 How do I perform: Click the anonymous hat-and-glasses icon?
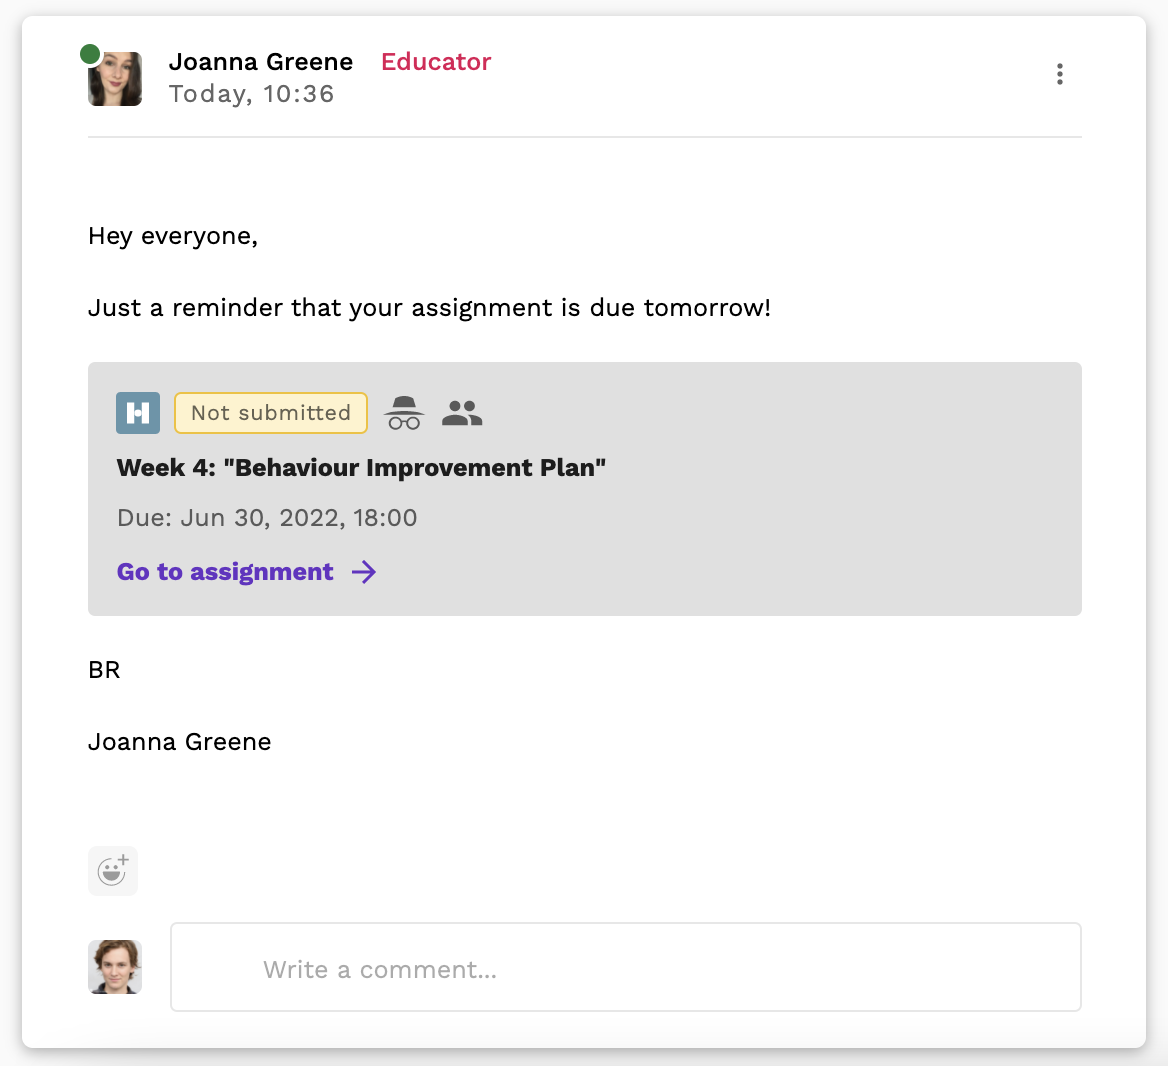(404, 413)
